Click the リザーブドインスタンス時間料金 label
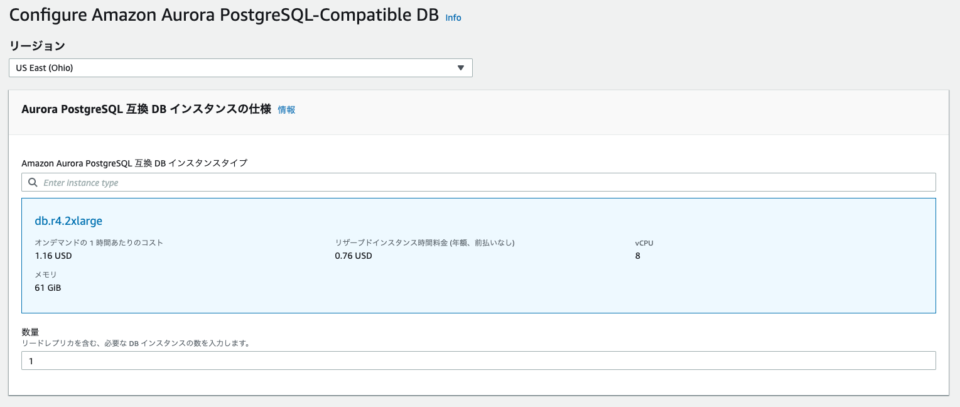Screen dimensions: 960x407 425,243
